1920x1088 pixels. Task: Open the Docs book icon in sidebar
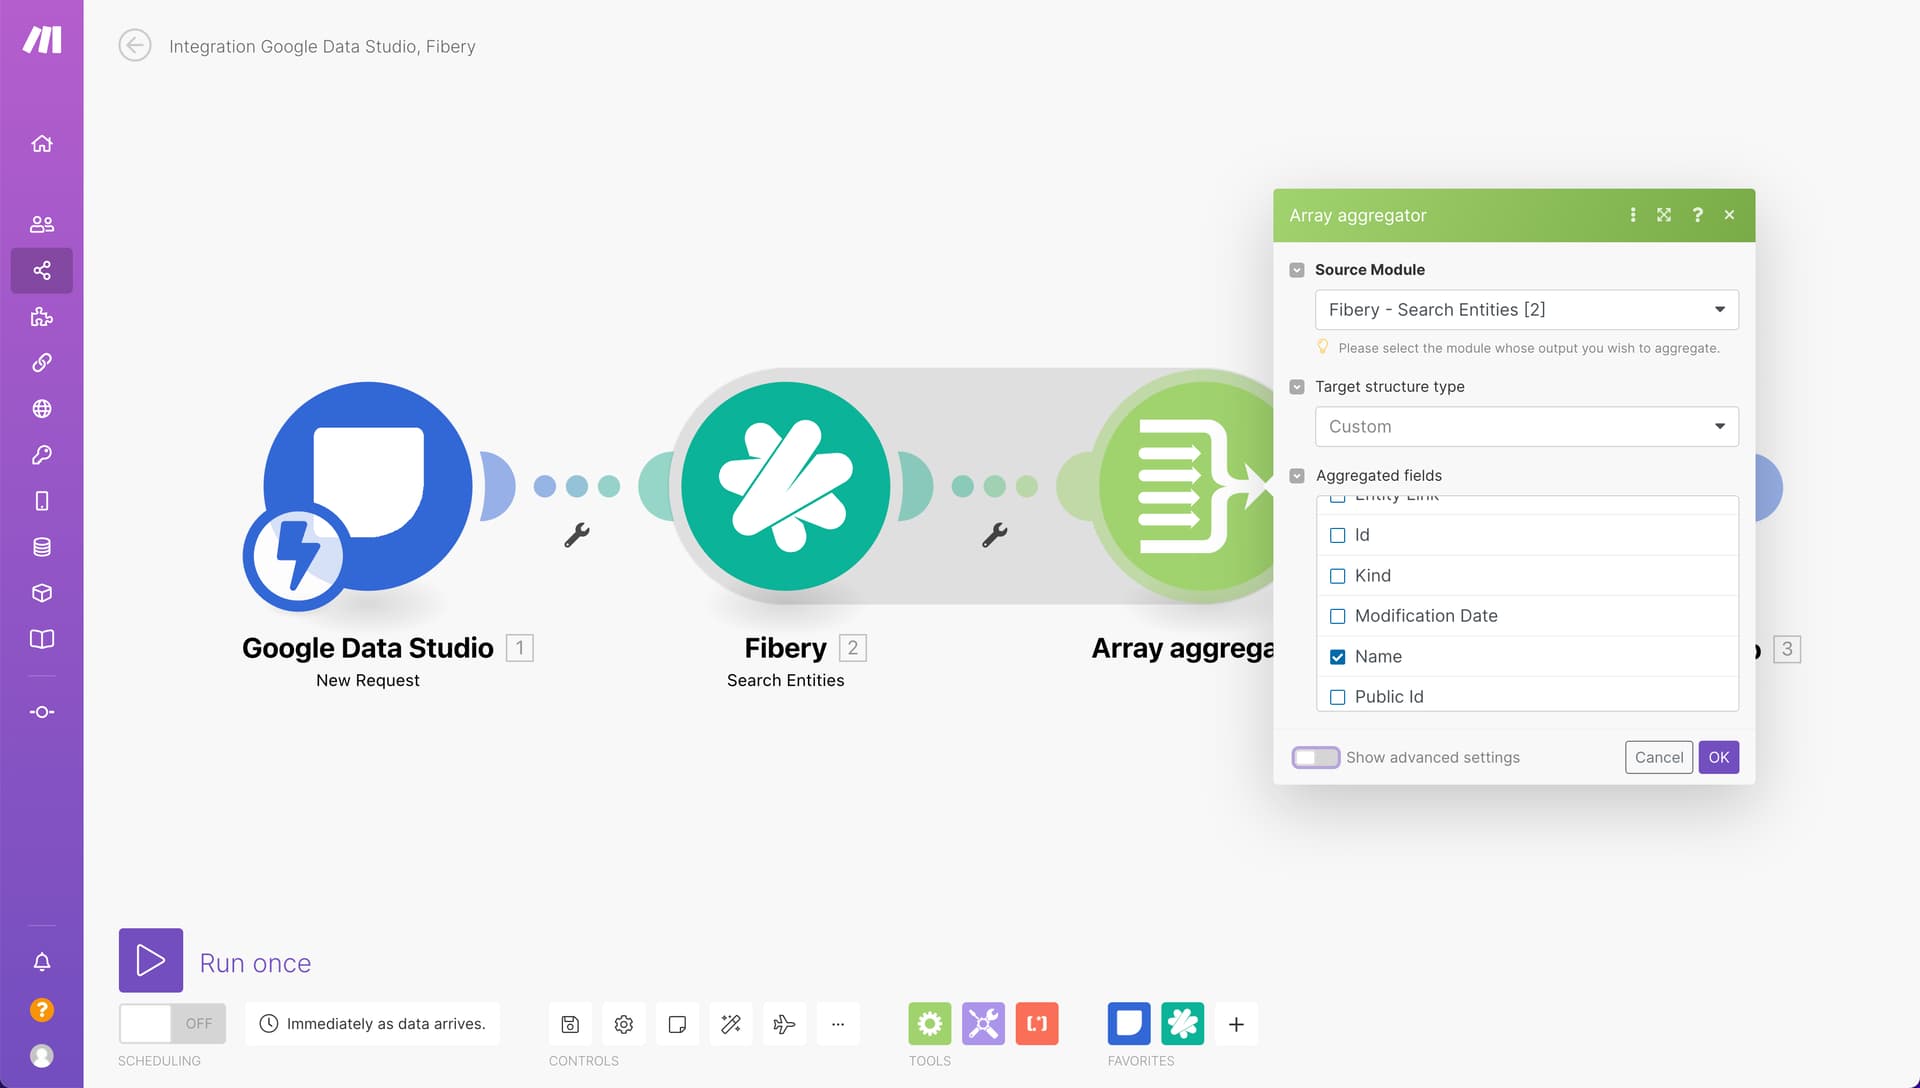[42, 639]
